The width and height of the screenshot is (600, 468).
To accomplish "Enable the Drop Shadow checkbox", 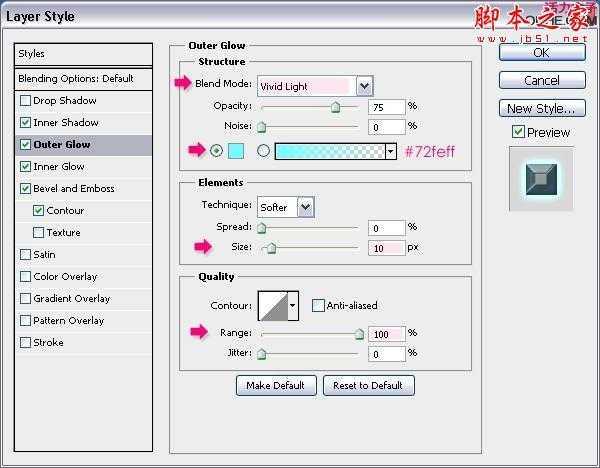I will [x=25, y=101].
